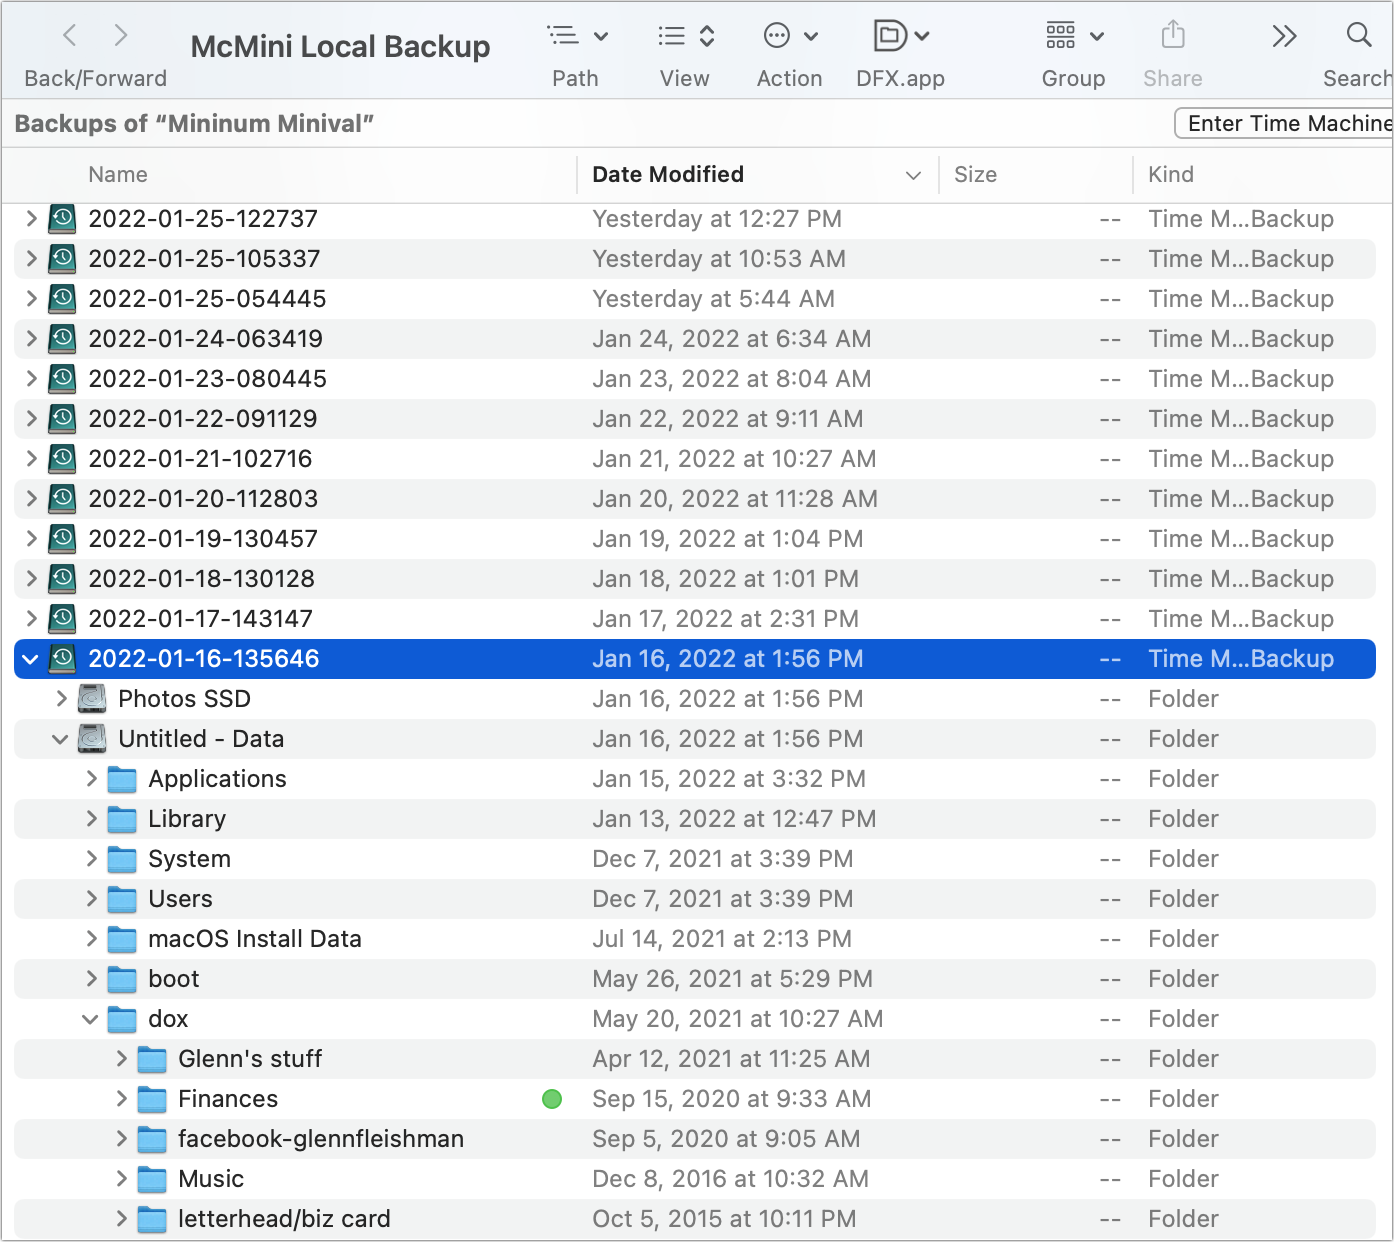Click the Name column header
The height and width of the screenshot is (1242, 1394).
point(117,174)
